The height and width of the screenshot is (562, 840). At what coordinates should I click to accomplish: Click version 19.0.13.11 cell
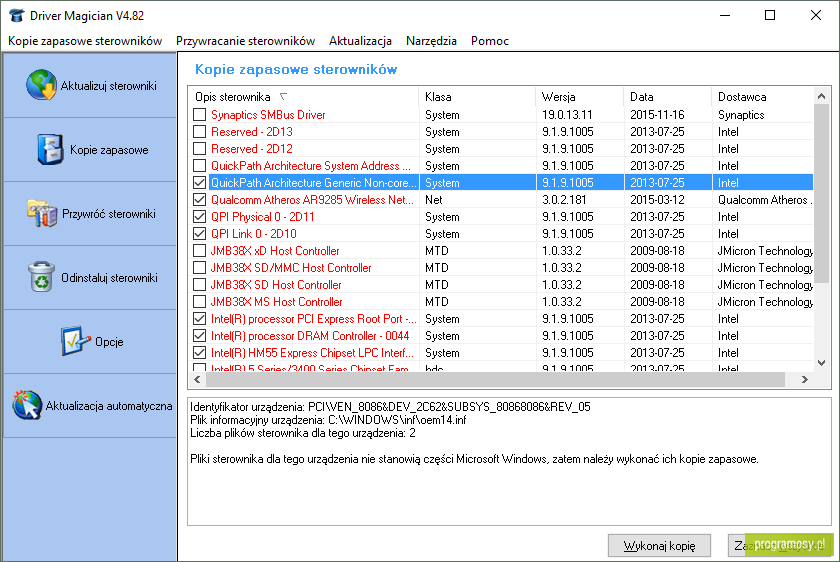point(567,115)
